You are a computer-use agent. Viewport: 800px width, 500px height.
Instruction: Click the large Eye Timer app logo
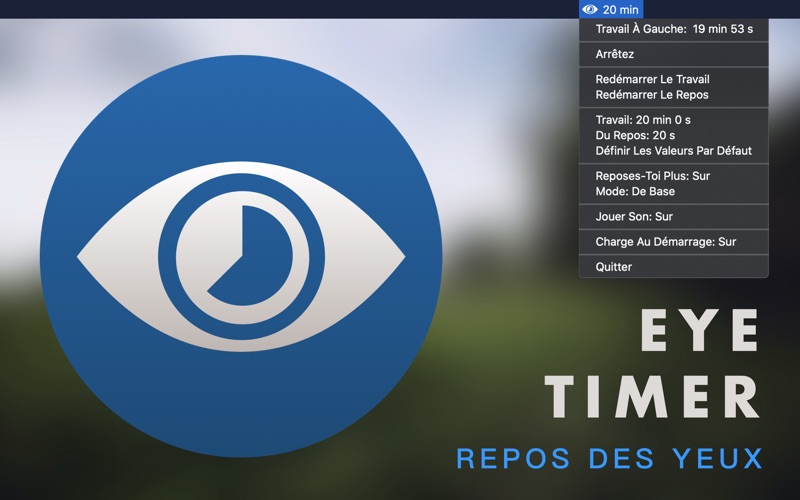(x=241, y=256)
